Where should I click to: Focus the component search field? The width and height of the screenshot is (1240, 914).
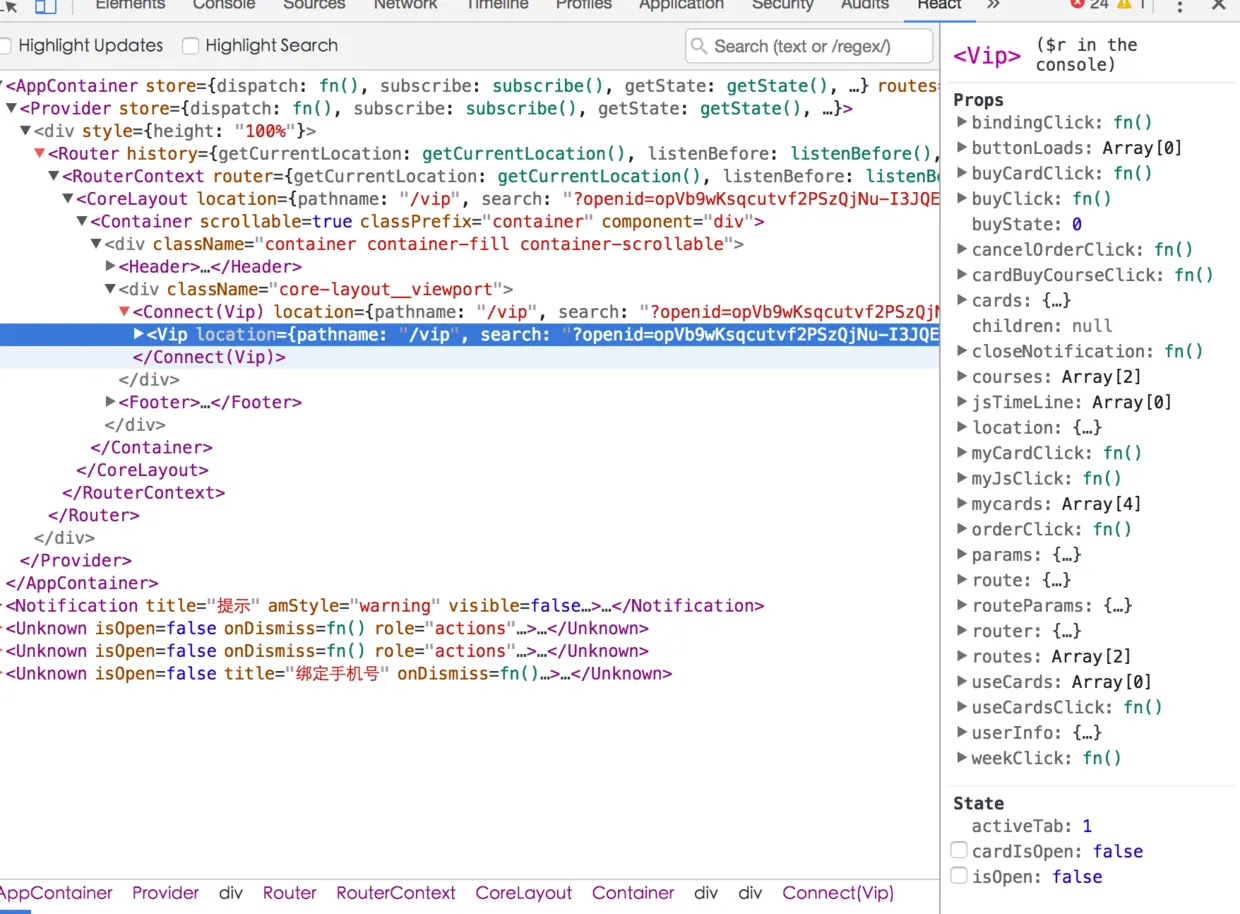809,46
